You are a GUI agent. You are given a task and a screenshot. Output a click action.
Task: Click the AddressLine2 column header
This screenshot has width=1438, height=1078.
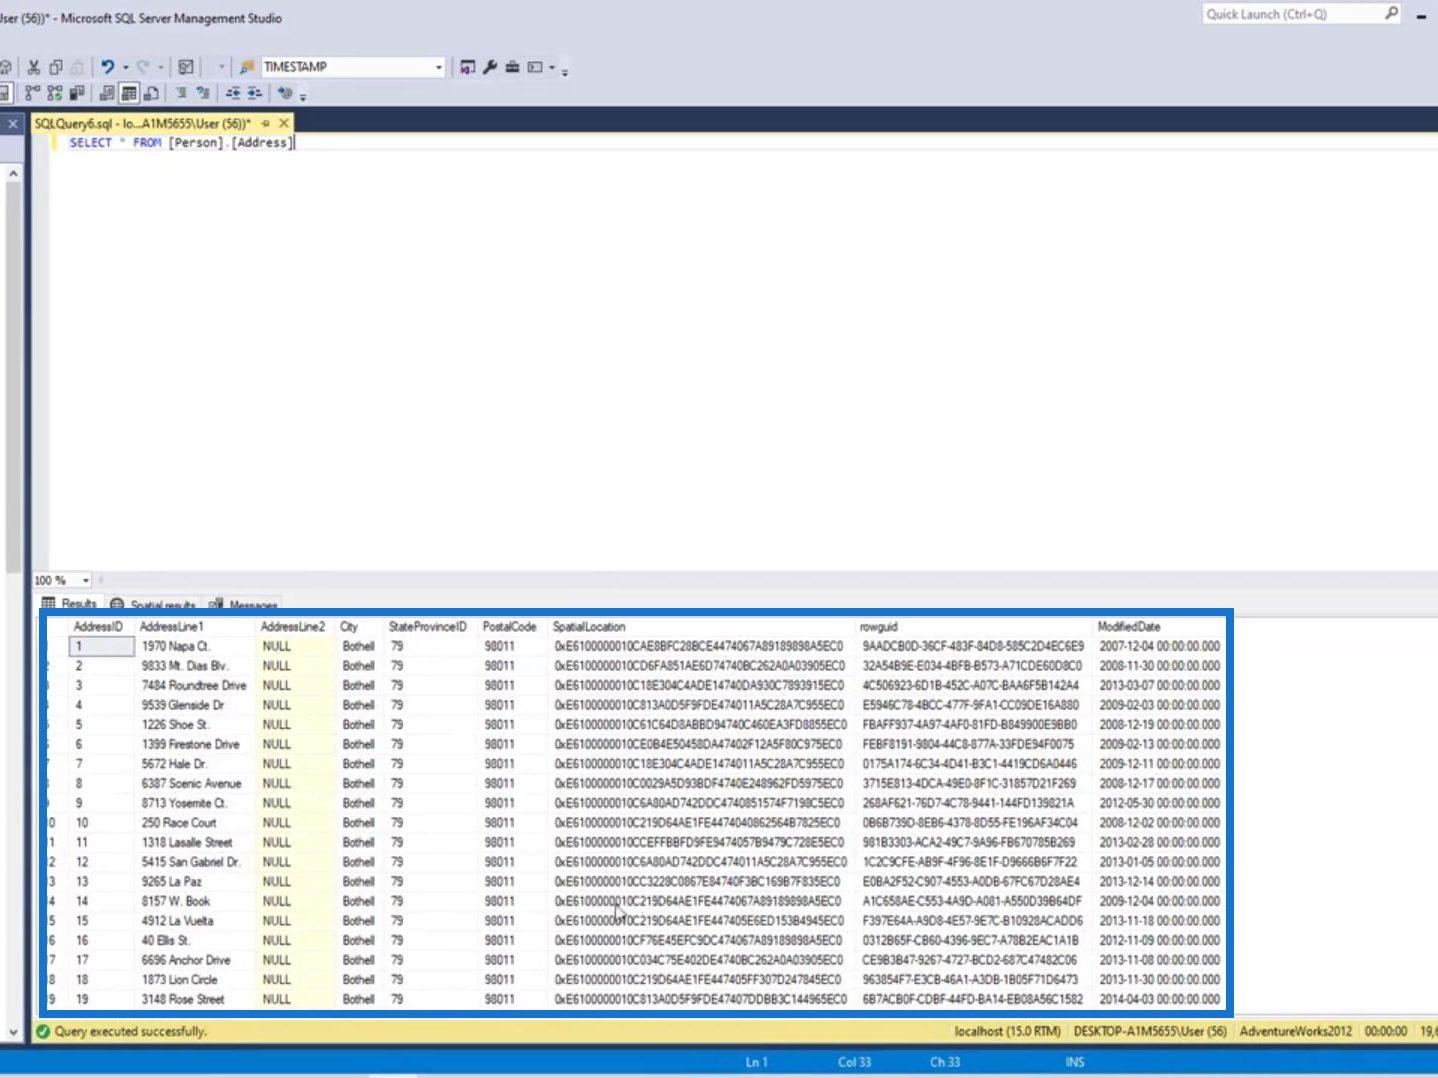293,627
